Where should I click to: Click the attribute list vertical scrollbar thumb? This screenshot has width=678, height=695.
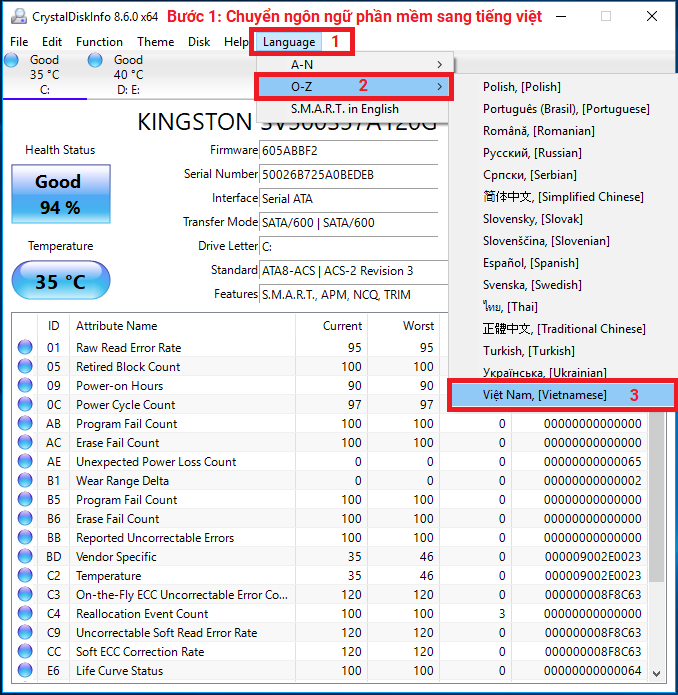point(657,497)
